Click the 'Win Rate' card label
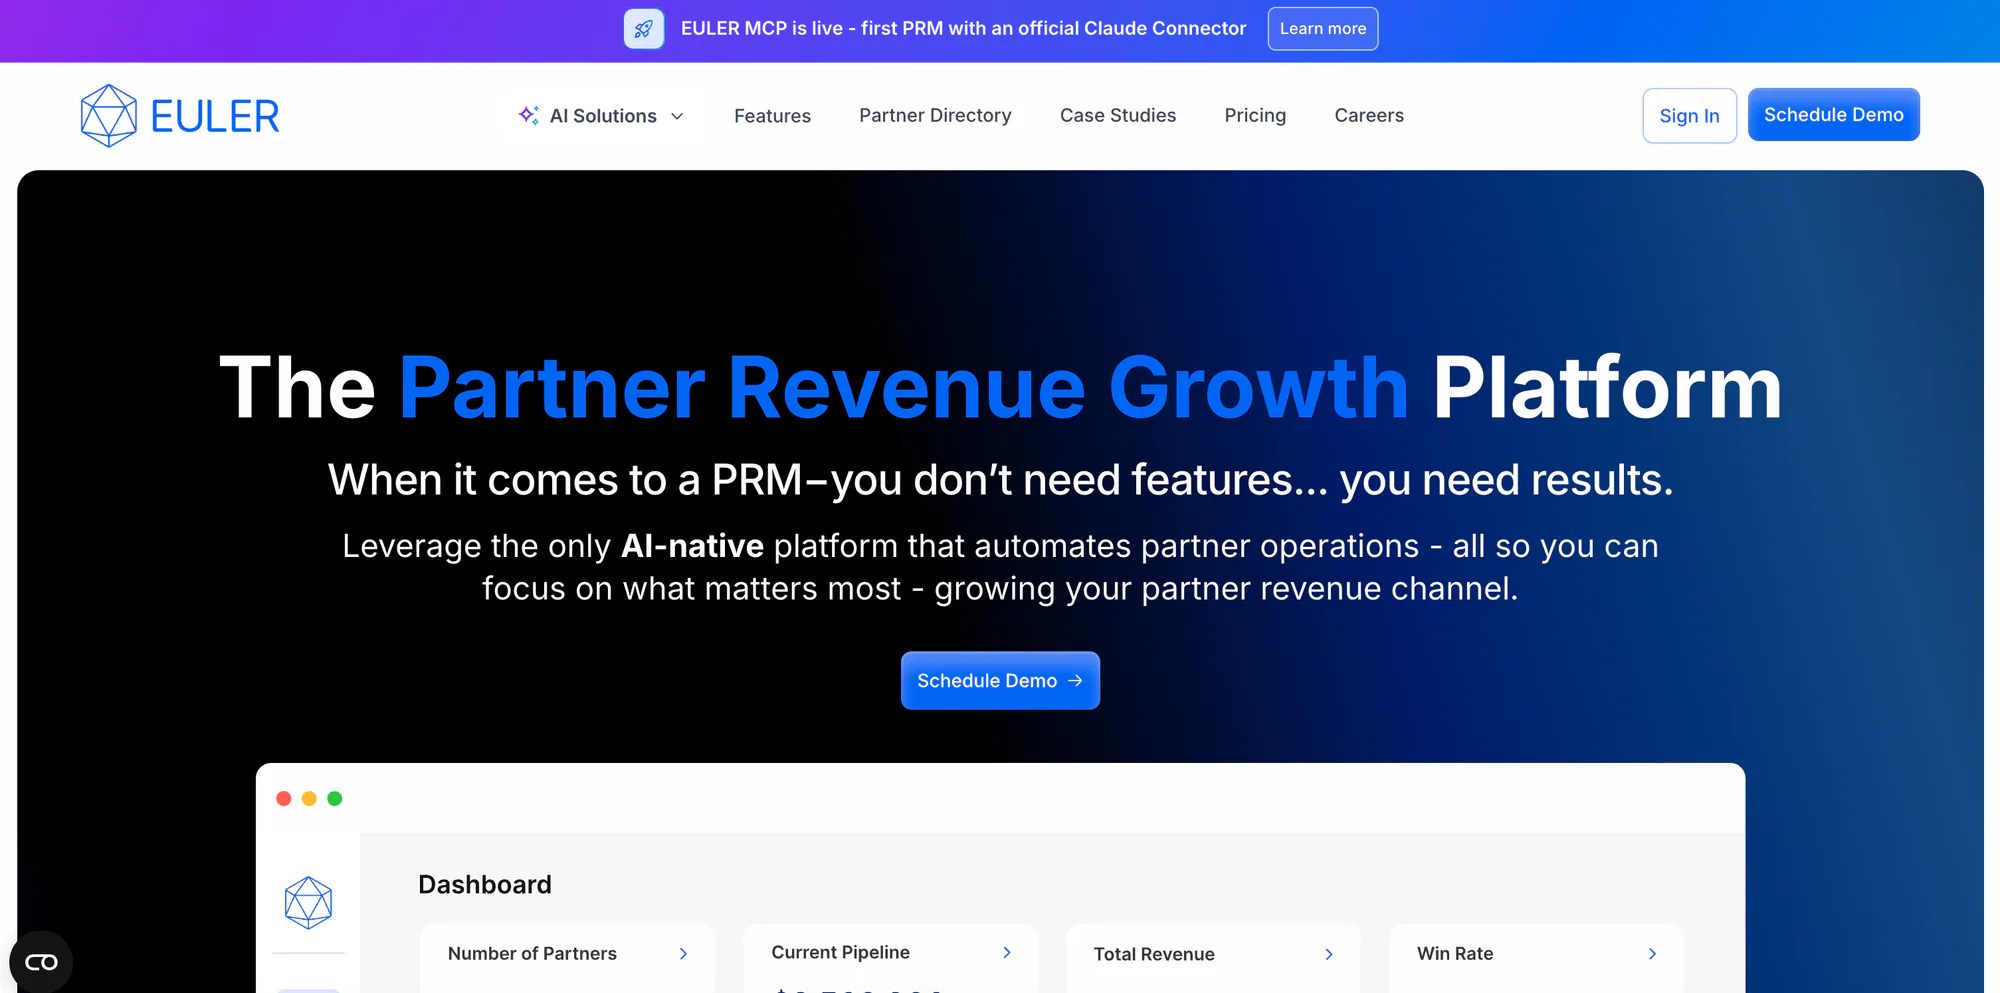 click(1455, 954)
